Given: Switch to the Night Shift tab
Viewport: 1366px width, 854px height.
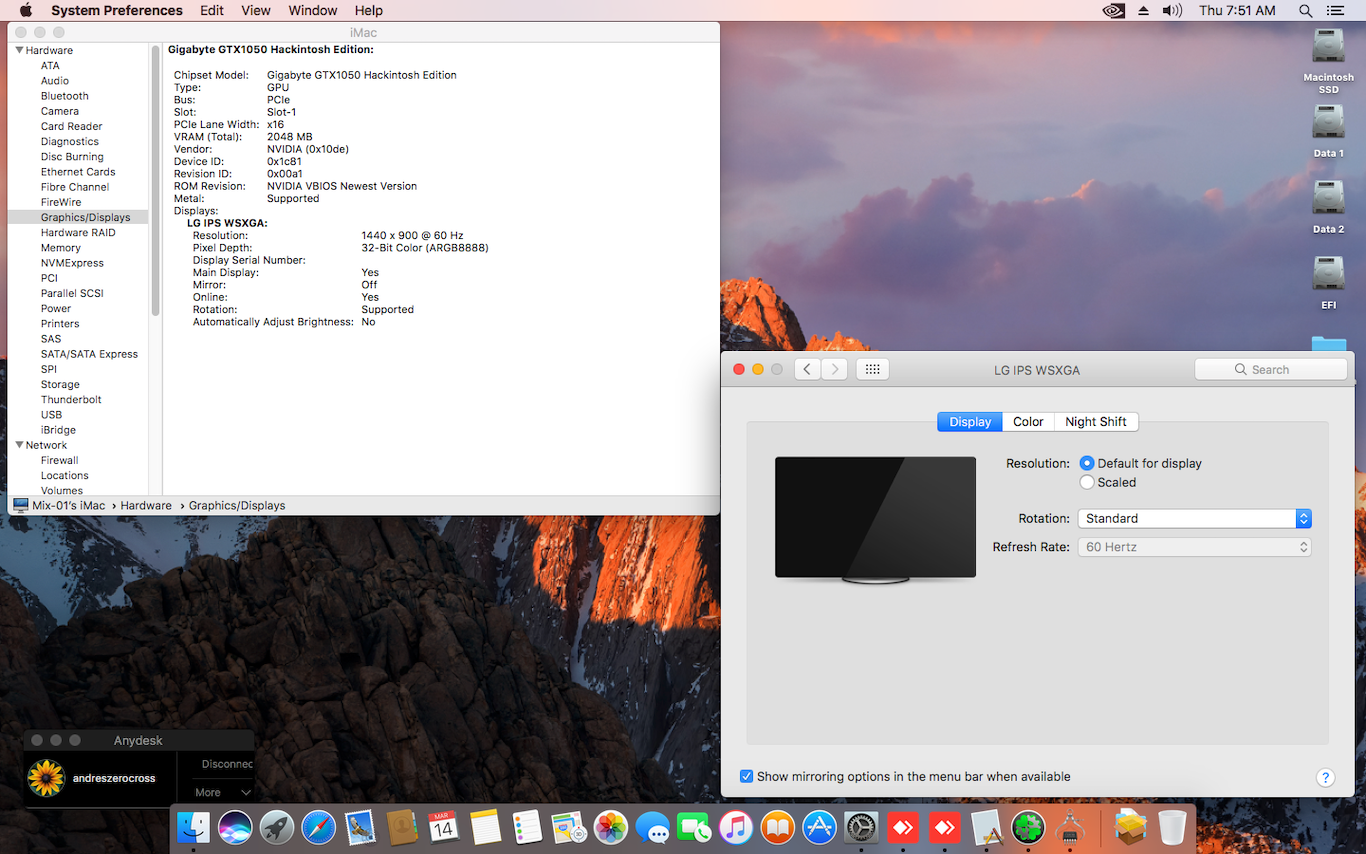Looking at the screenshot, I should (x=1096, y=422).
